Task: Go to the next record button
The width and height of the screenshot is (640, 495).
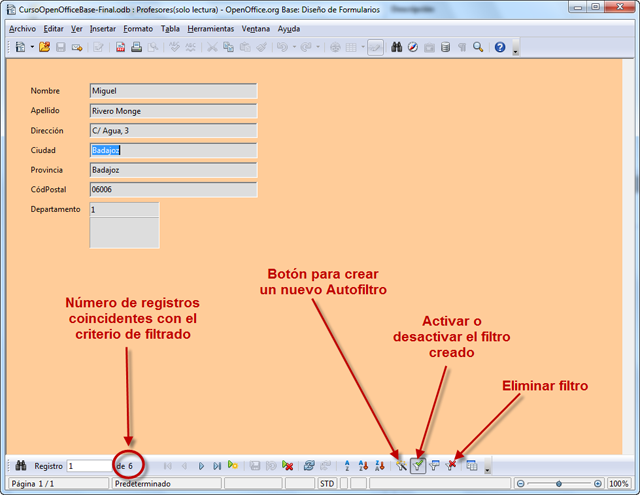Action: click(x=201, y=466)
